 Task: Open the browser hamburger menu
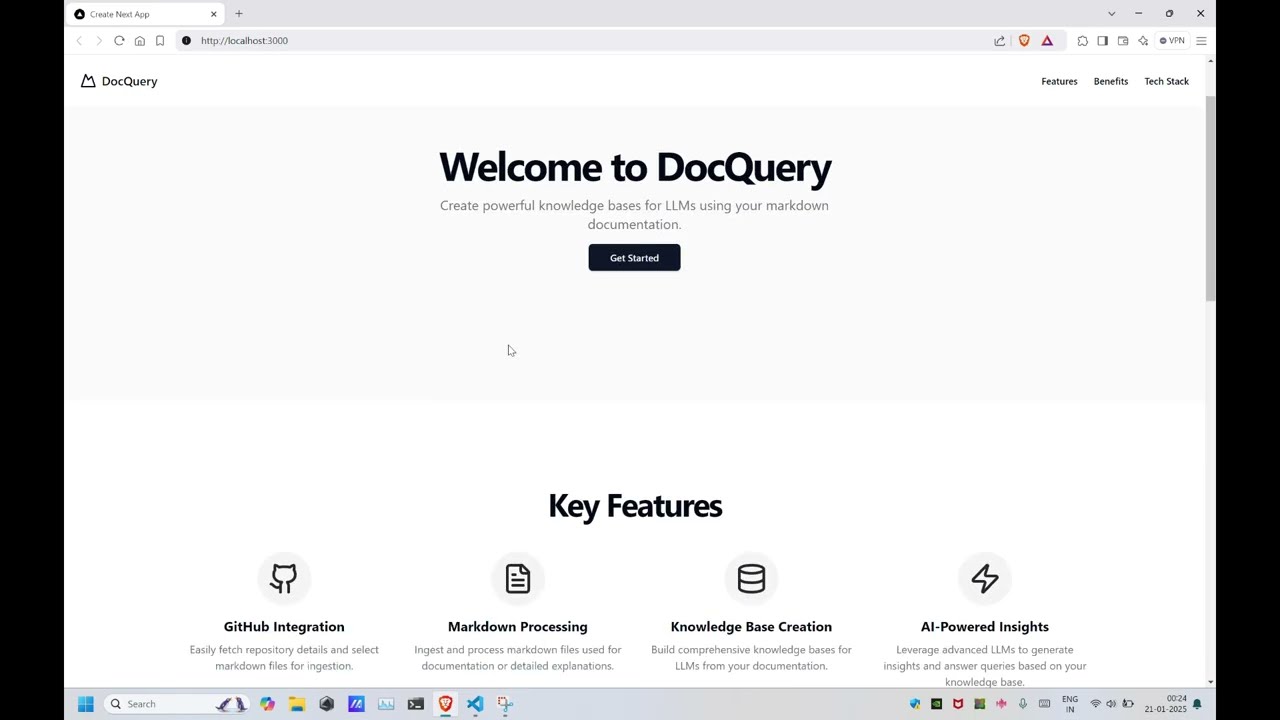coord(1200,40)
